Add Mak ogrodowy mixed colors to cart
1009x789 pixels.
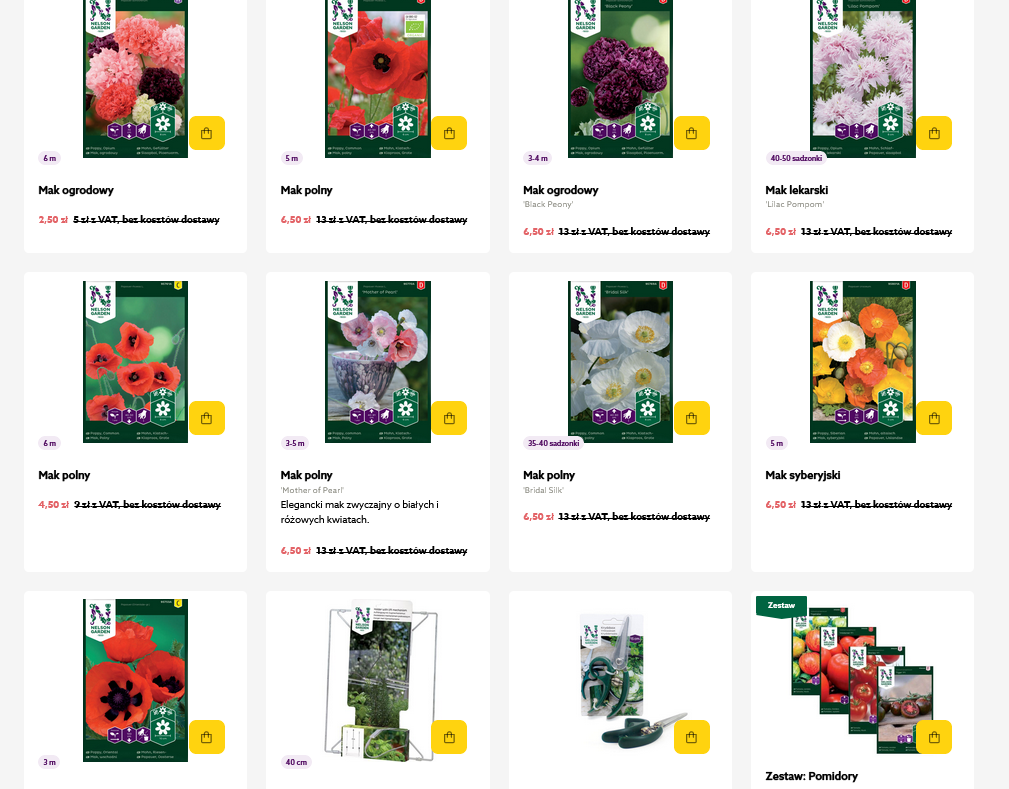pos(207,133)
